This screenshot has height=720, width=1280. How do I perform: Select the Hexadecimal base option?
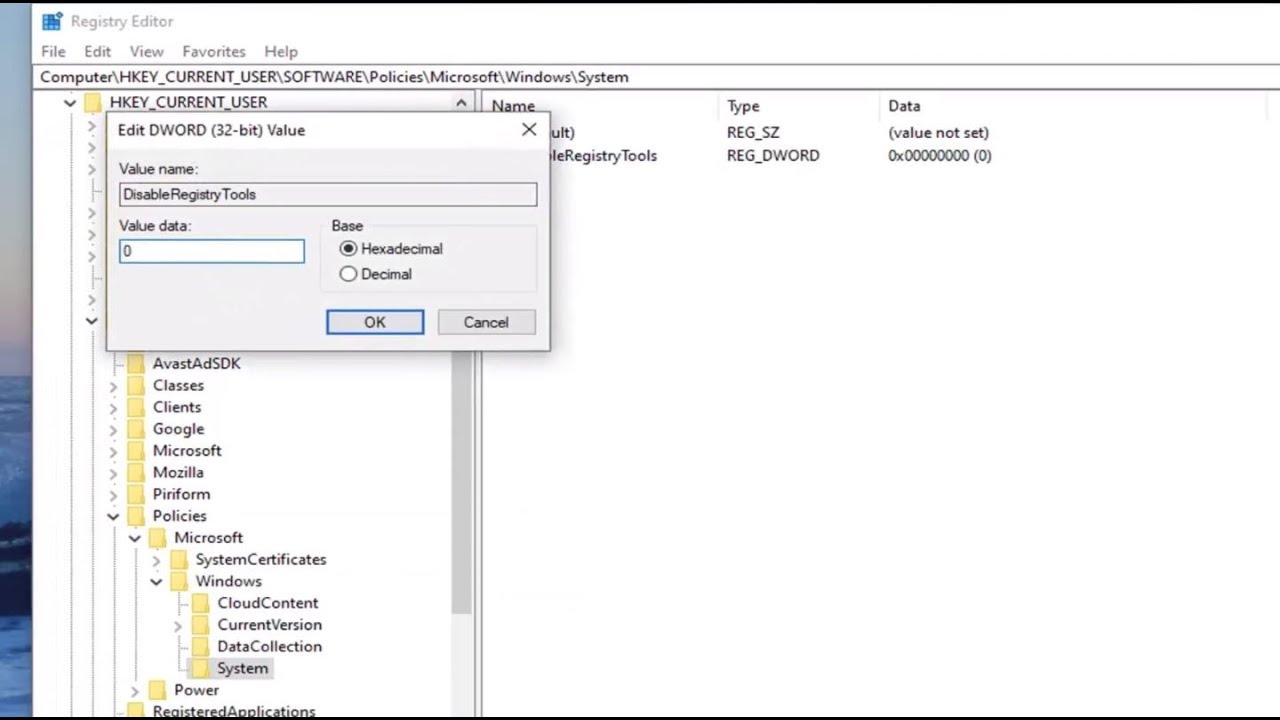pyautogui.click(x=391, y=248)
